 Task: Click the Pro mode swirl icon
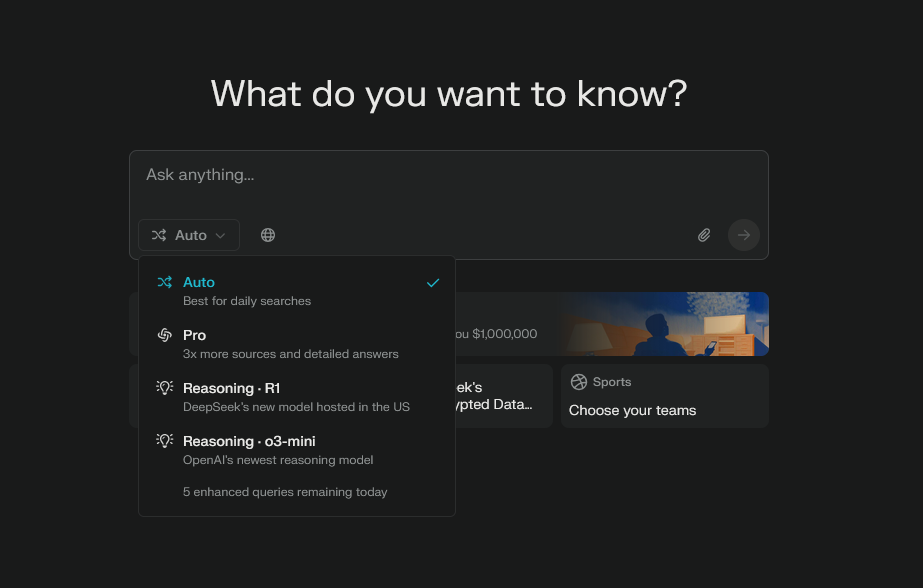pyautogui.click(x=165, y=335)
